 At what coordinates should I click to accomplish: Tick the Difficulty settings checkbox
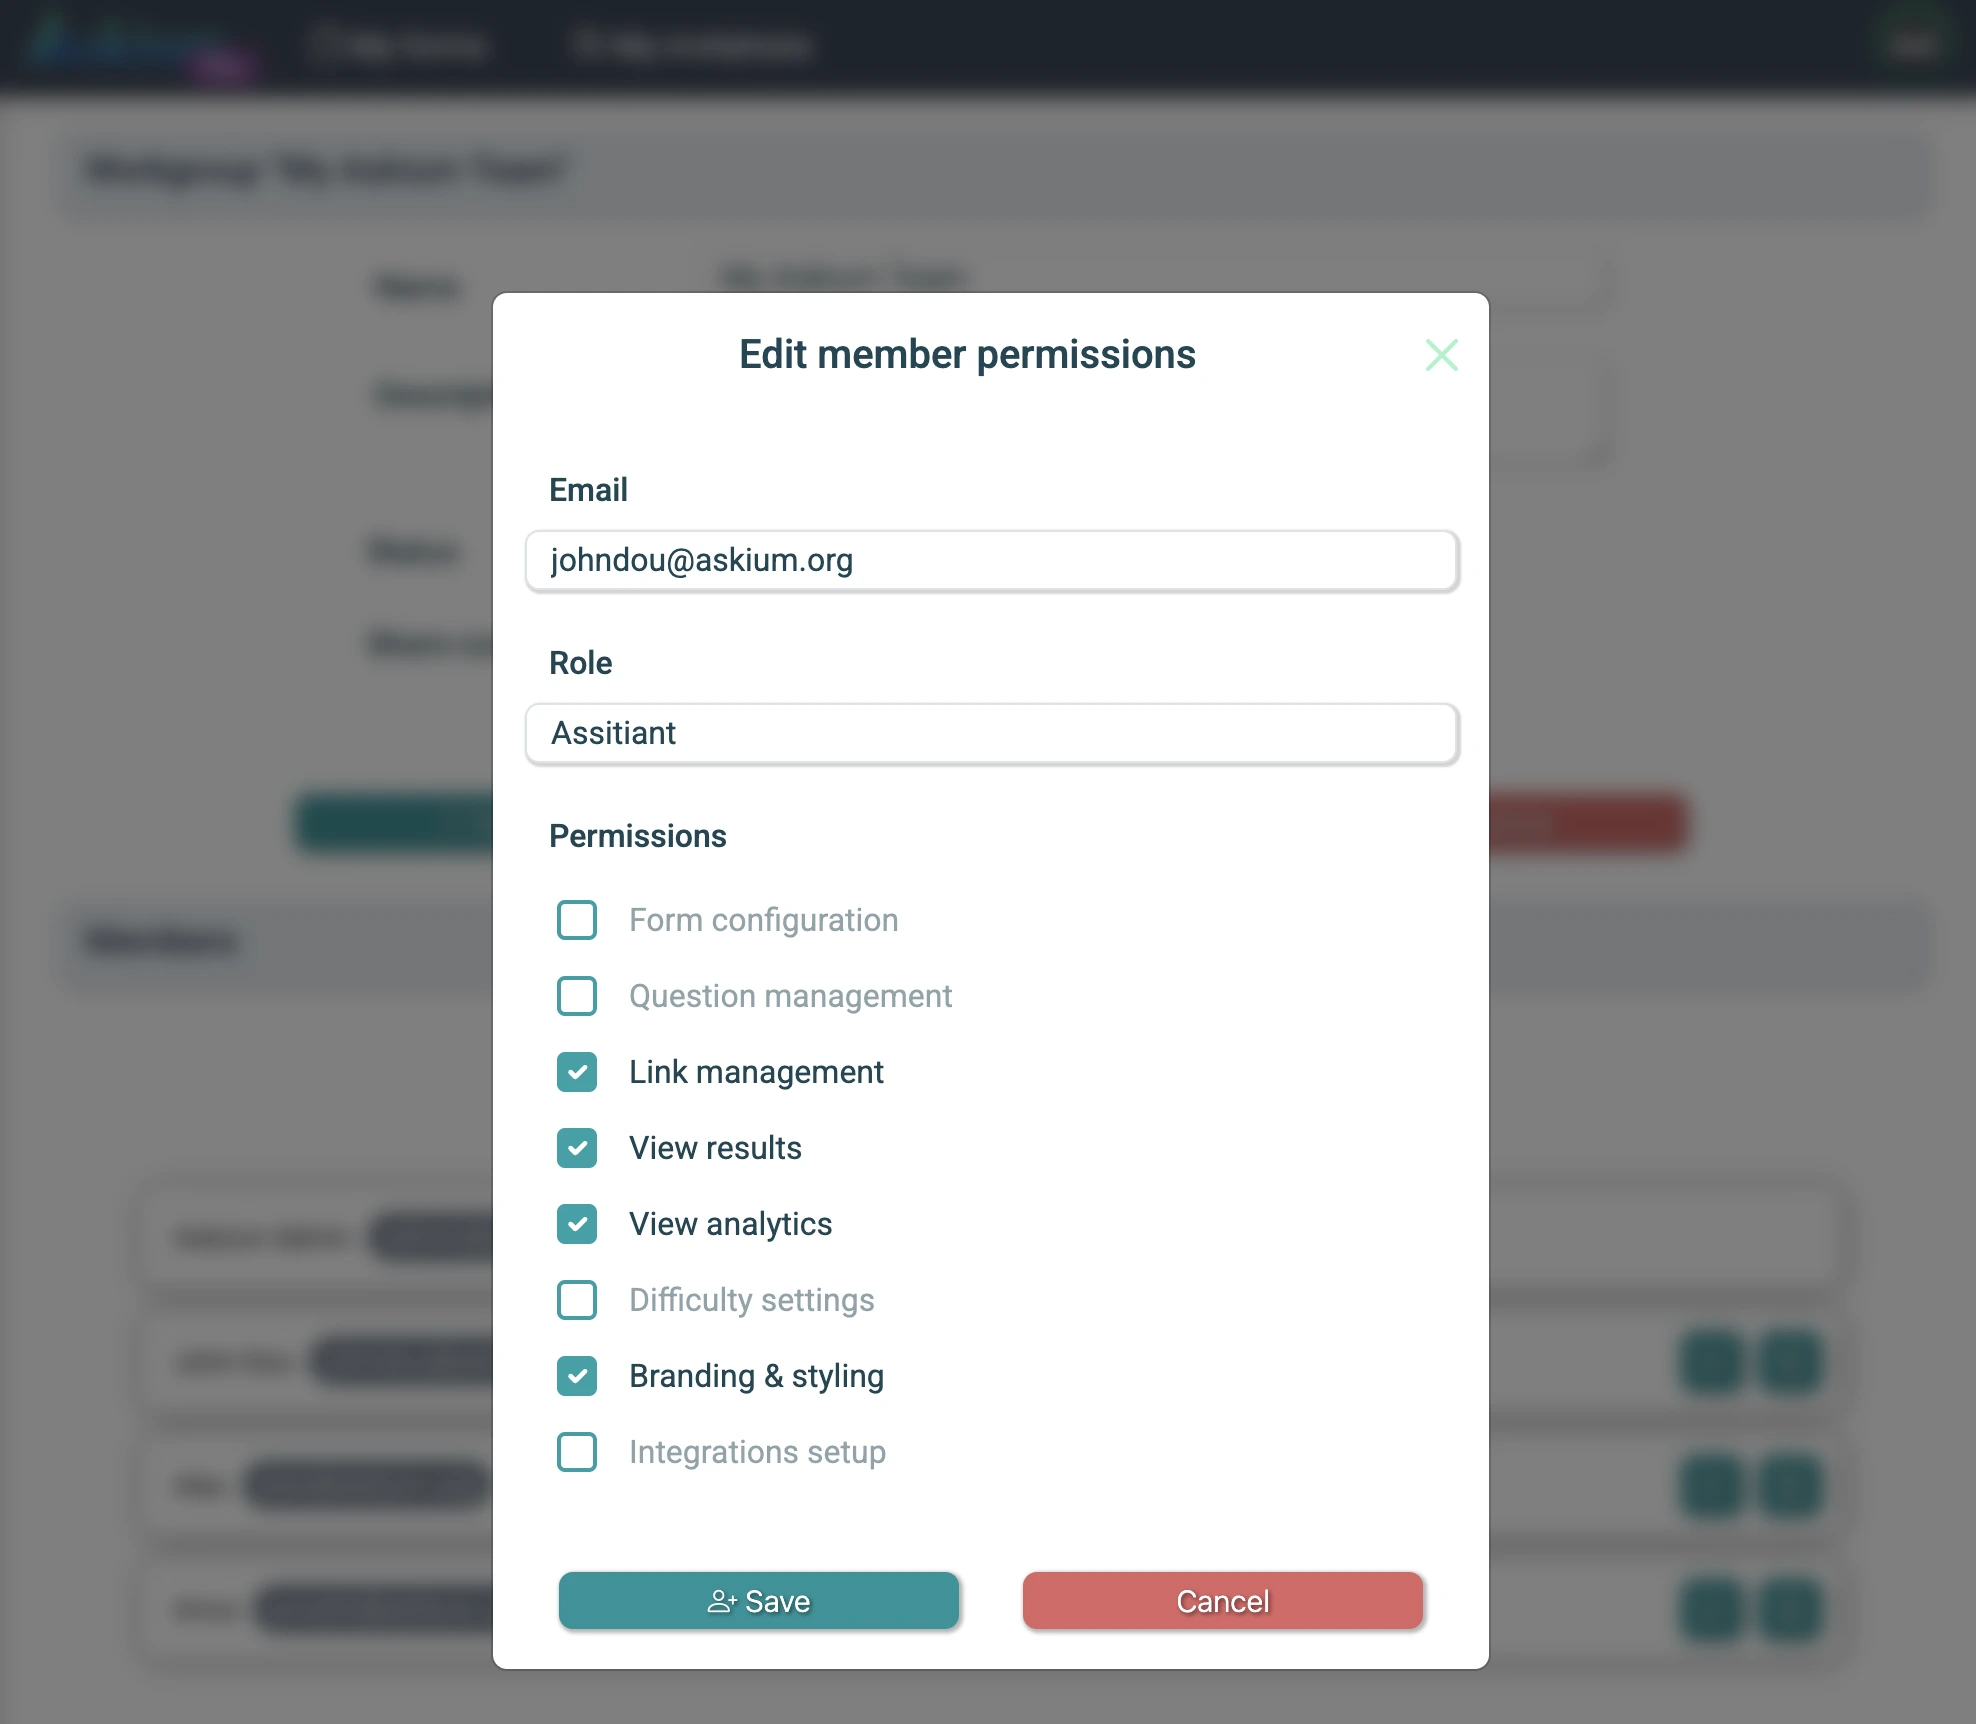577,1300
